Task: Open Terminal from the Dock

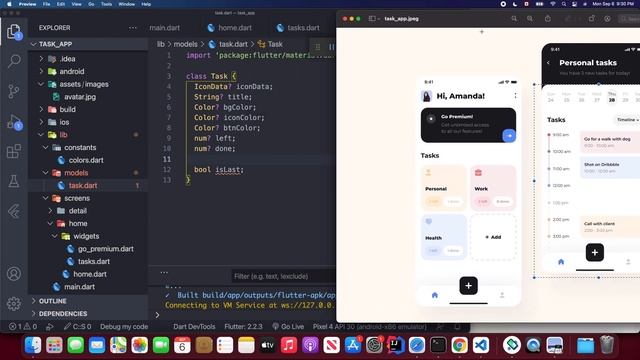Action: [x=438, y=345]
